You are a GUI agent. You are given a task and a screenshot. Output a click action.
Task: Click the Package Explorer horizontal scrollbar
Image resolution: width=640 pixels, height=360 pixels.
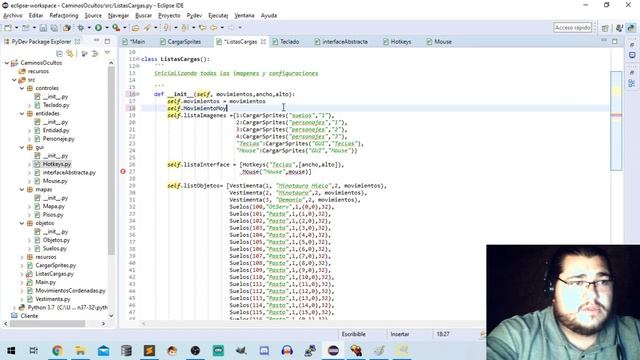(48, 324)
